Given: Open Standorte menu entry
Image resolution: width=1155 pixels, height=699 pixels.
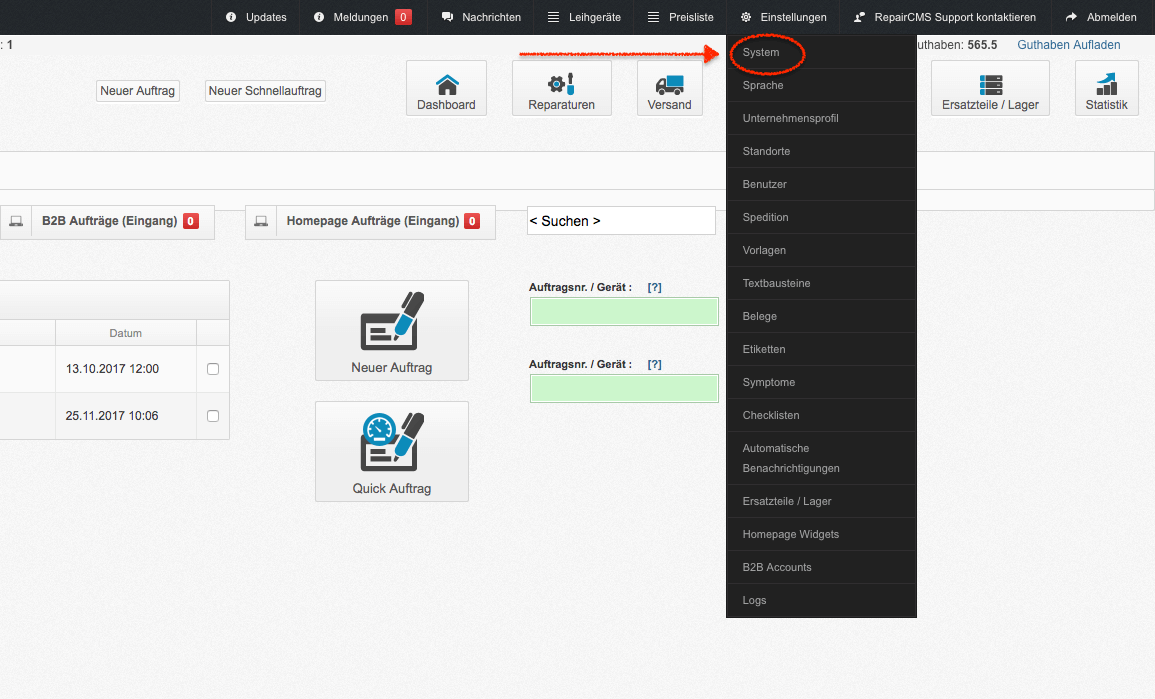Looking at the screenshot, I should (821, 152).
